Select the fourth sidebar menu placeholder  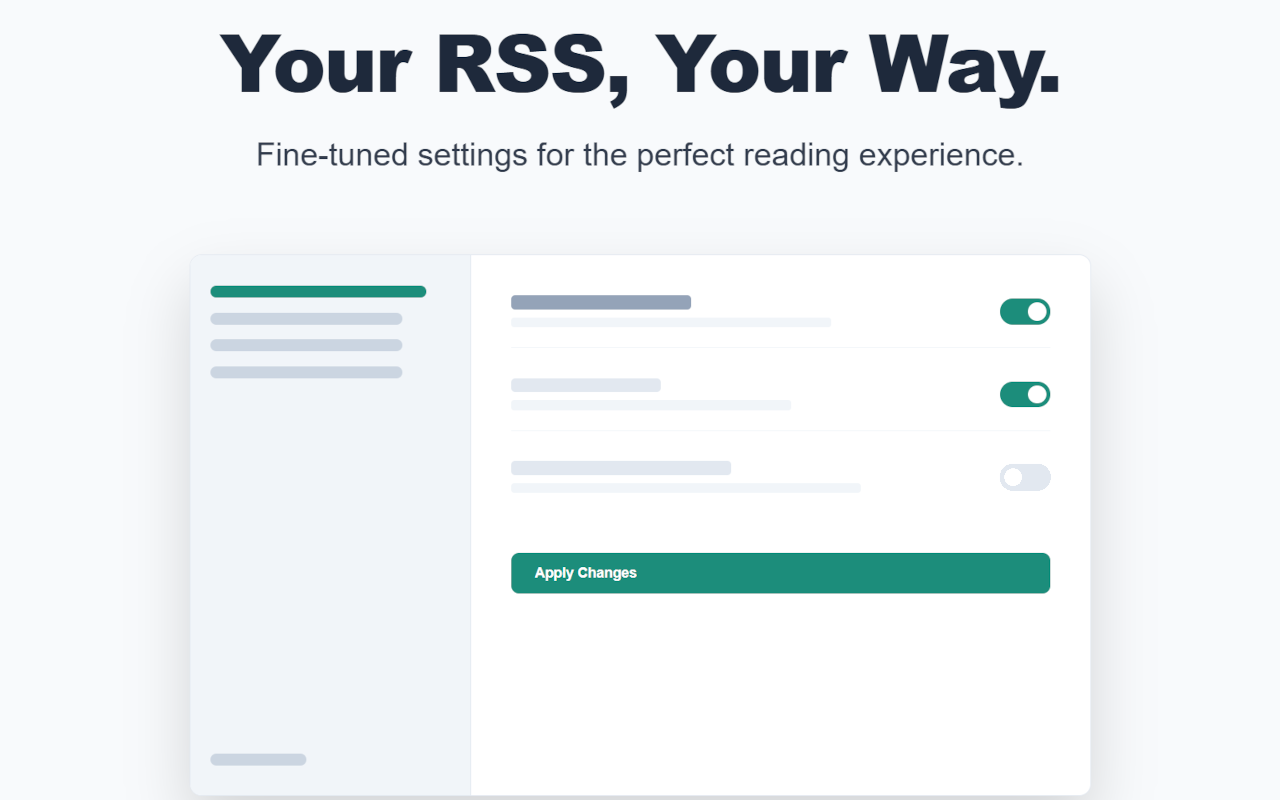[306, 372]
